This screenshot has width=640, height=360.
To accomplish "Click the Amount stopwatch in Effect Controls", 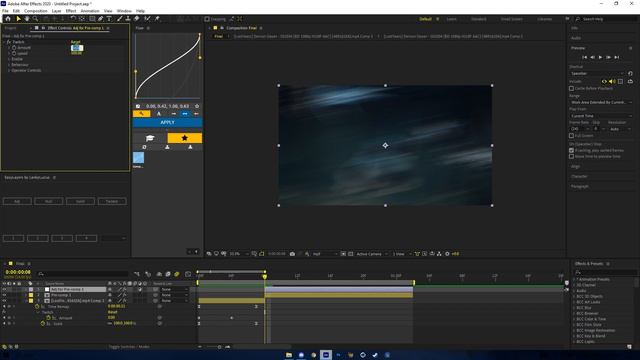I will coord(14,48).
